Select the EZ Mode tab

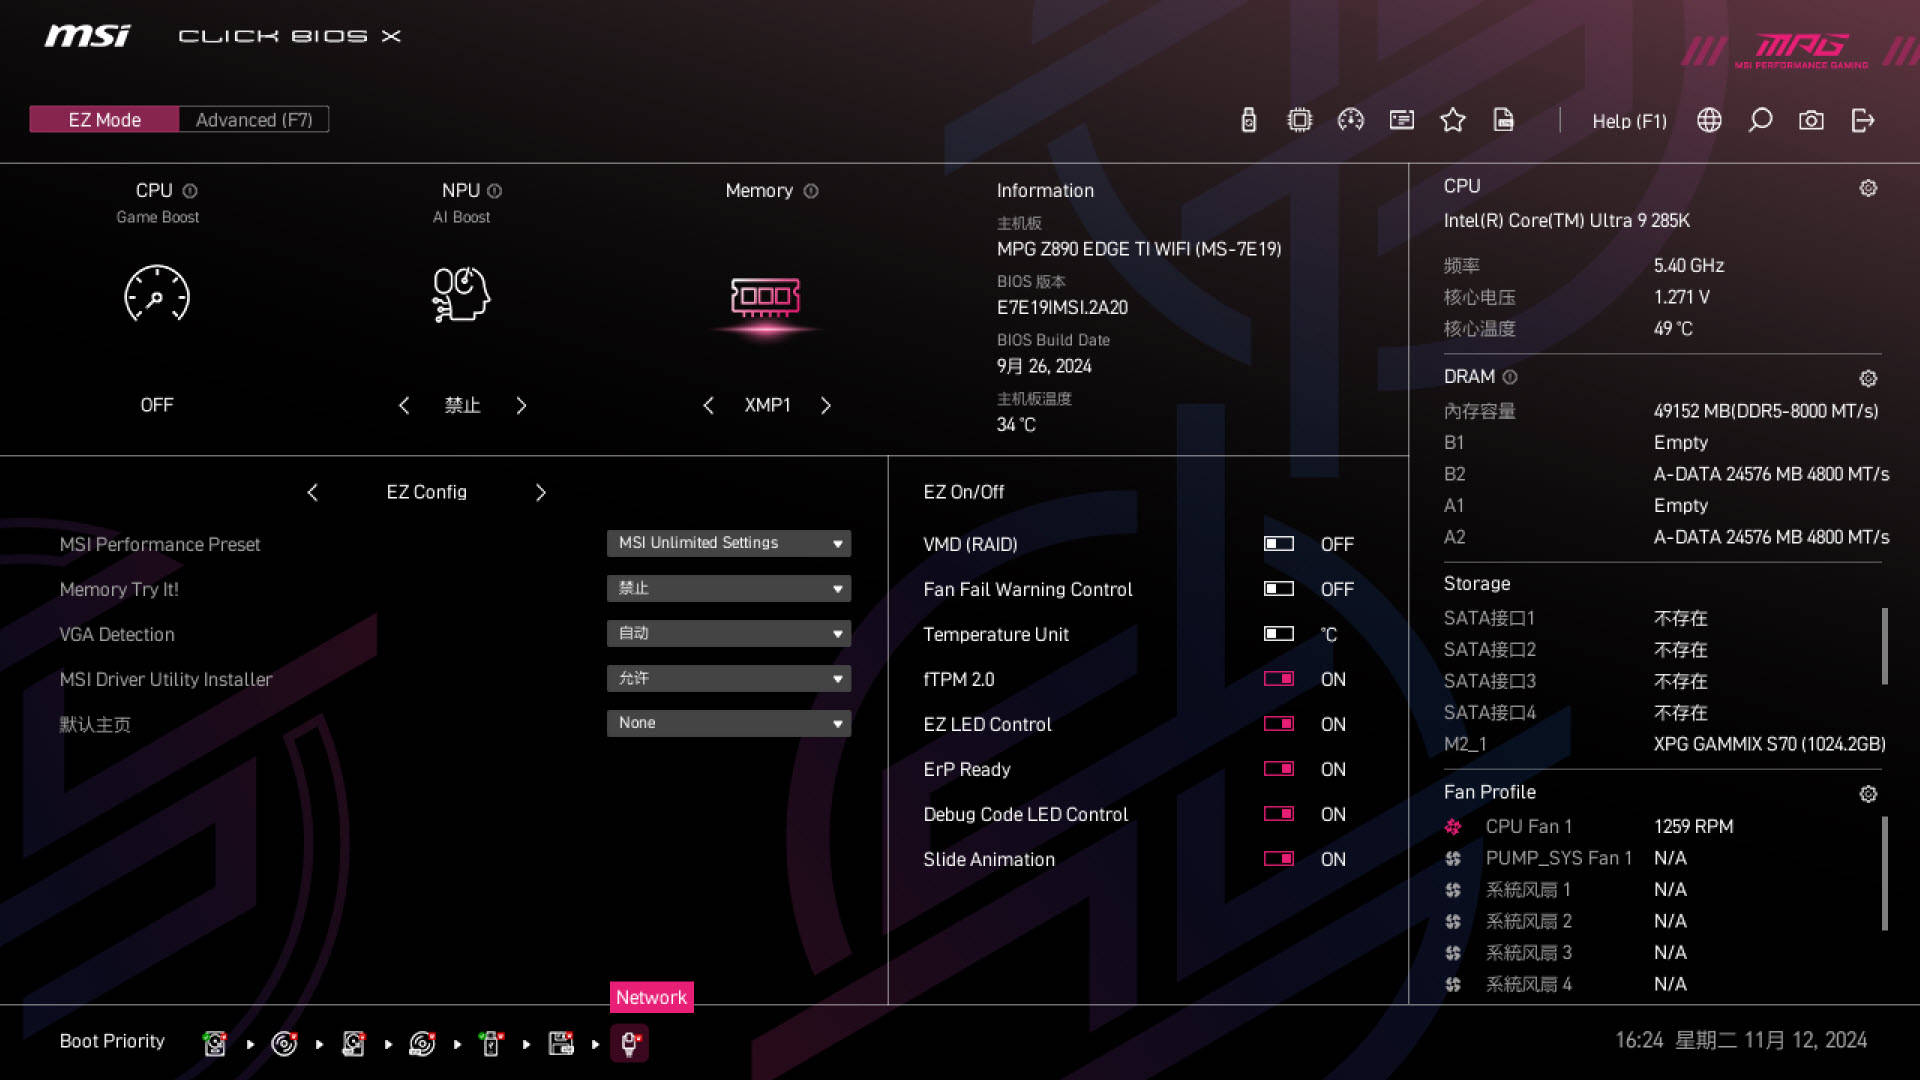point(104,120)
